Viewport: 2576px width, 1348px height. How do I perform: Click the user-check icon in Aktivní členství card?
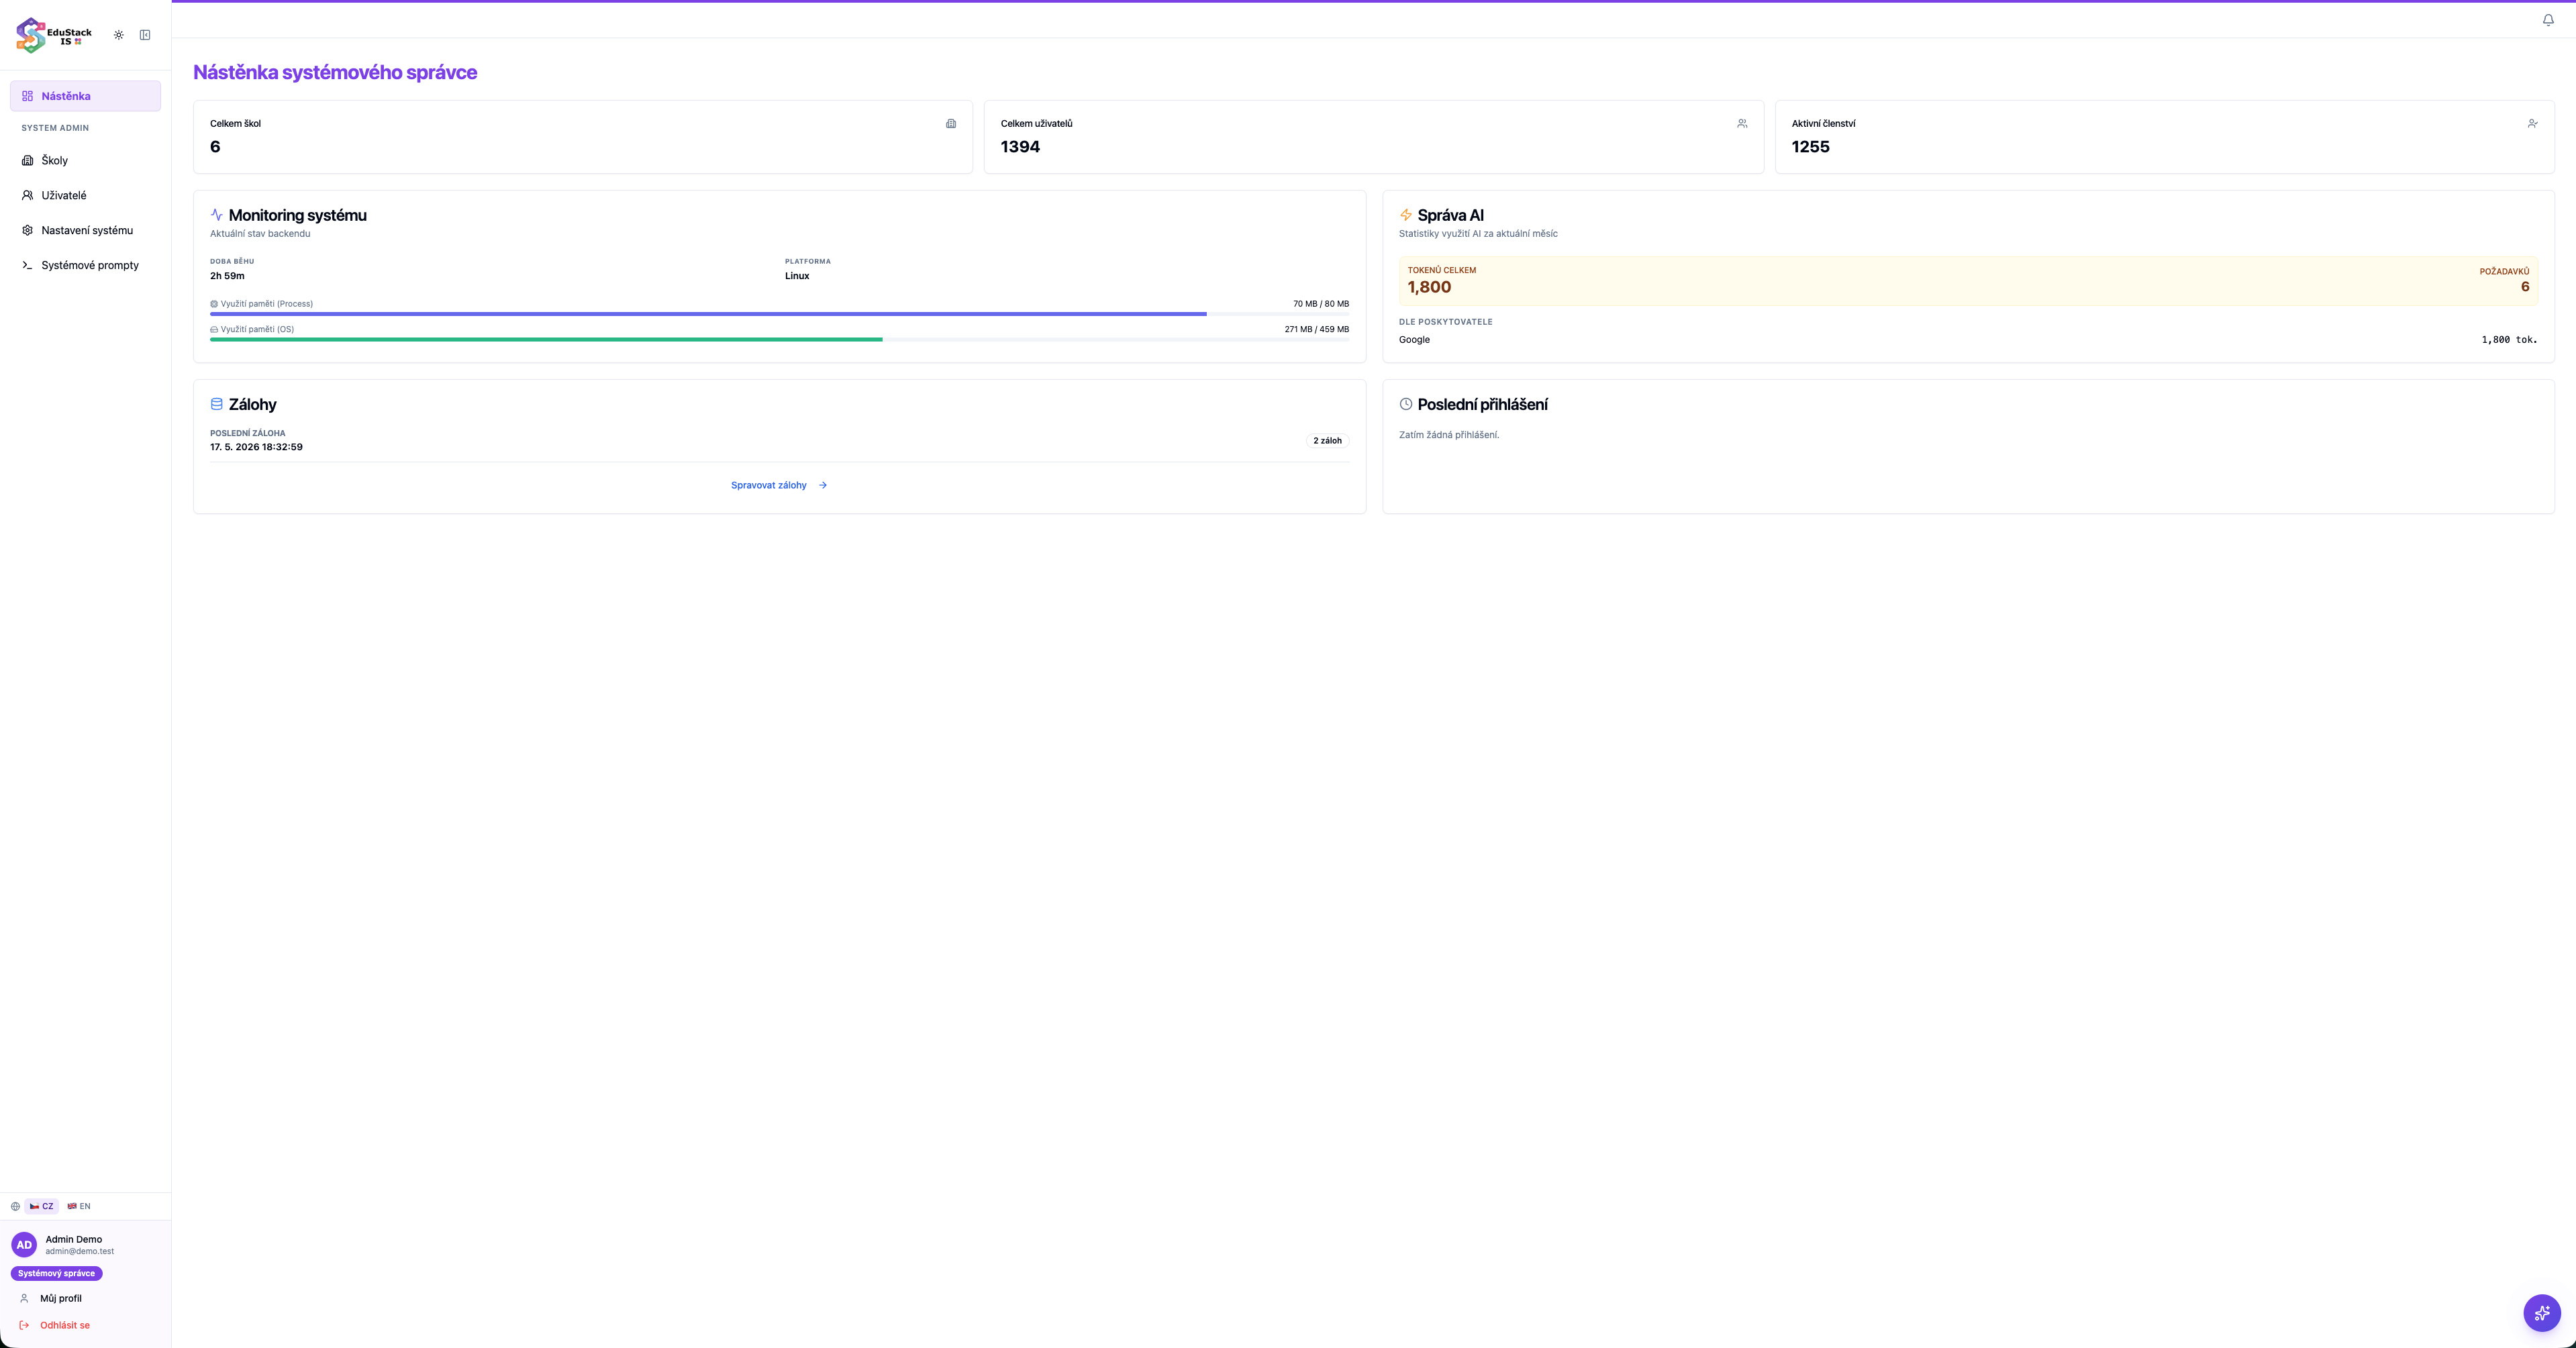(x=2532, y=124)
